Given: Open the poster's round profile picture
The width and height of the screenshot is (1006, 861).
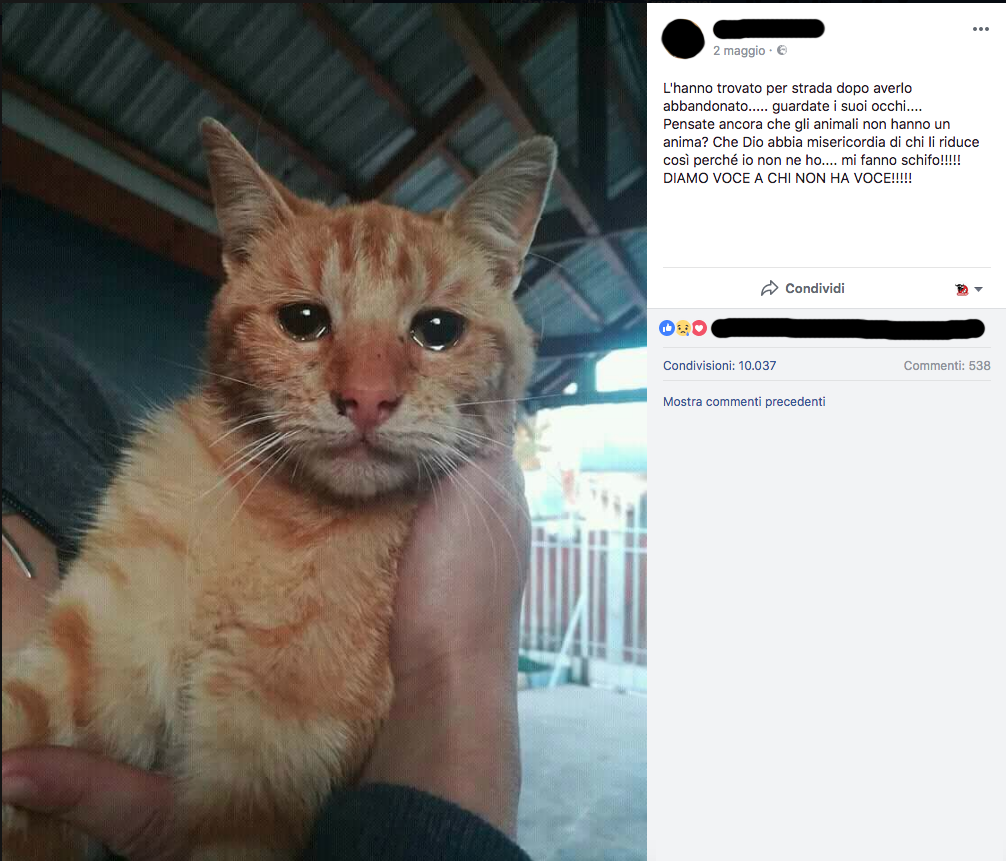Looking at the screenshot, I should (x=683, y=38).
